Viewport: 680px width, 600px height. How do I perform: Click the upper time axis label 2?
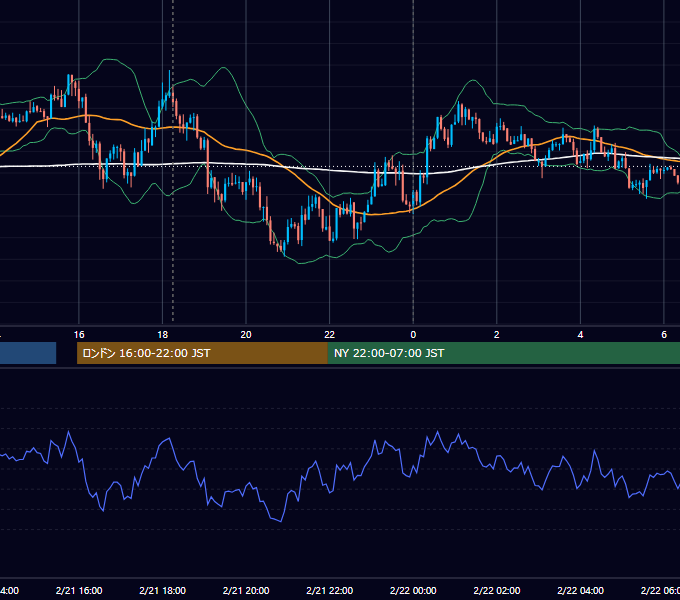point(497,335)
